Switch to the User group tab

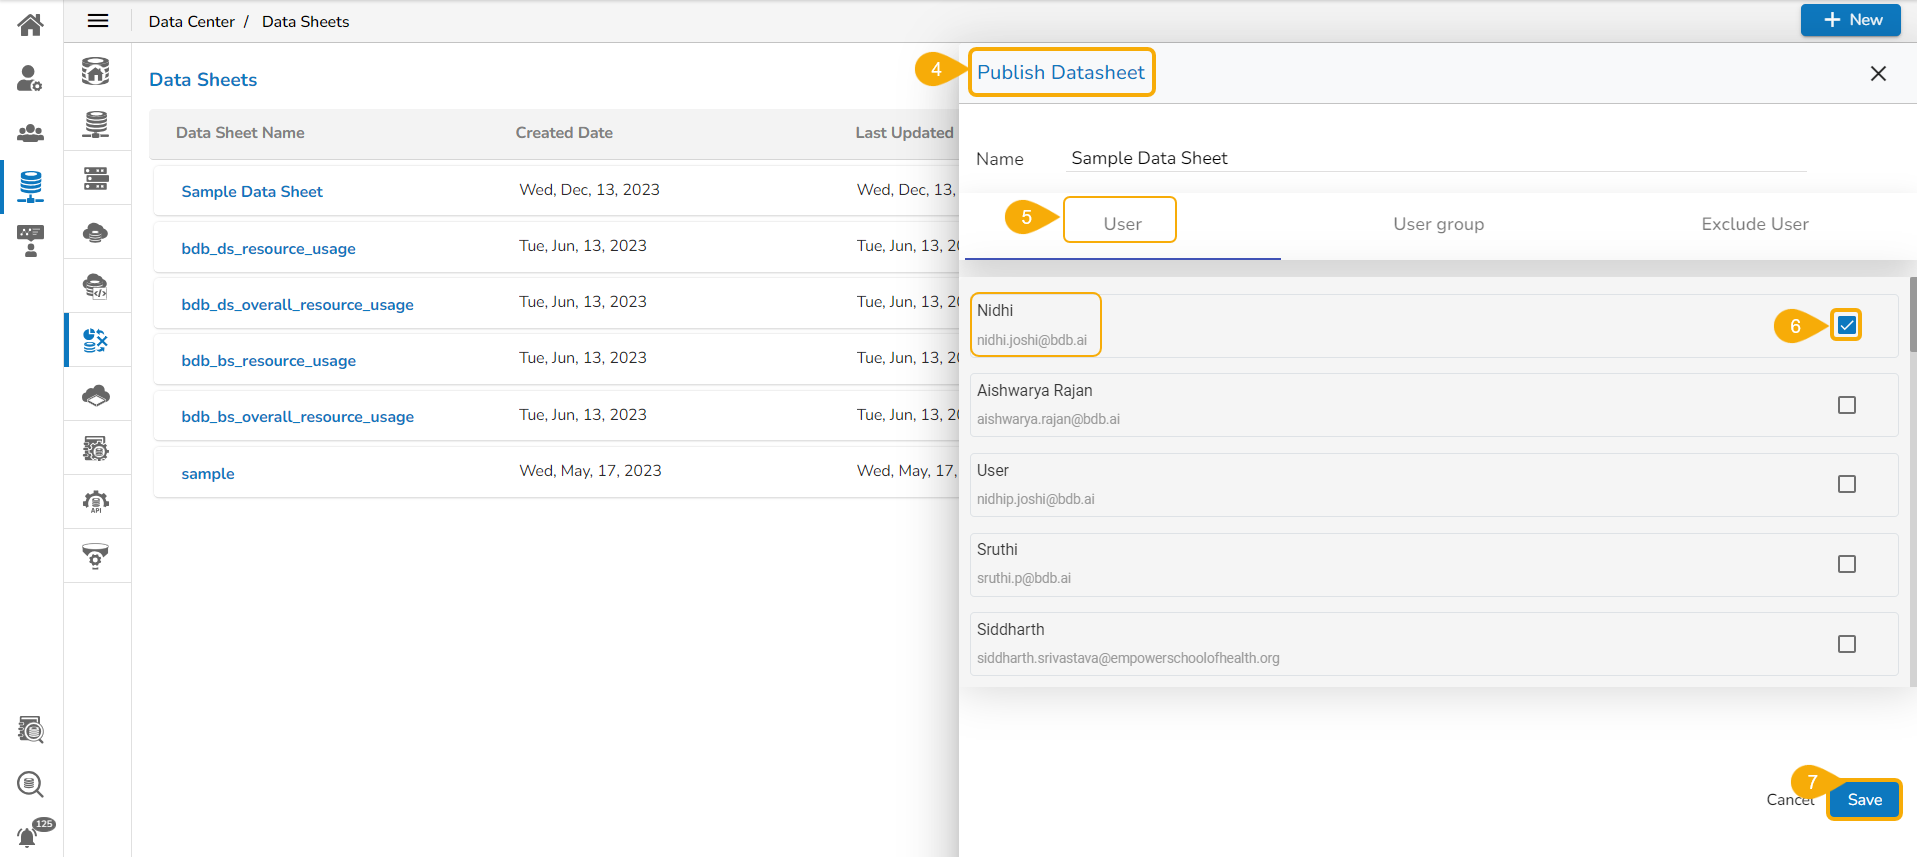pos(1438,224)
